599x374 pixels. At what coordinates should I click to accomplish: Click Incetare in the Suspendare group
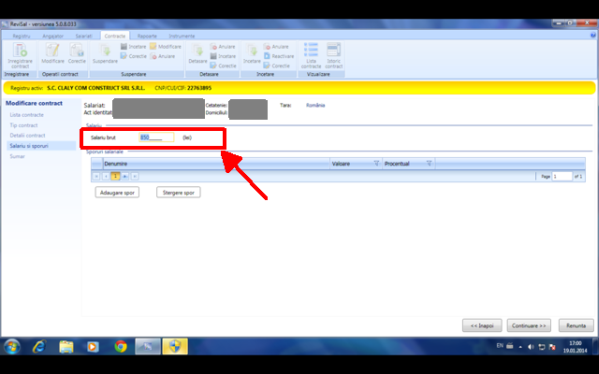click(x=133, y=47)
